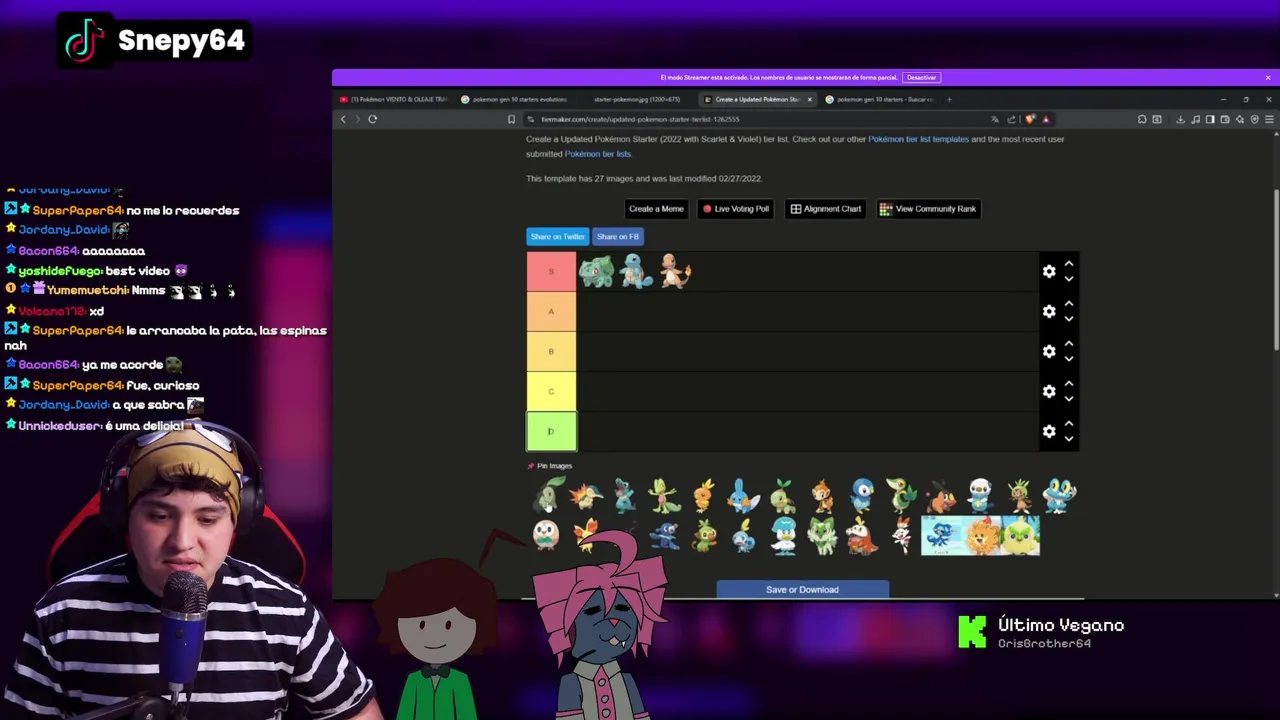Pick the Sobble starter image

coord(744,535)
